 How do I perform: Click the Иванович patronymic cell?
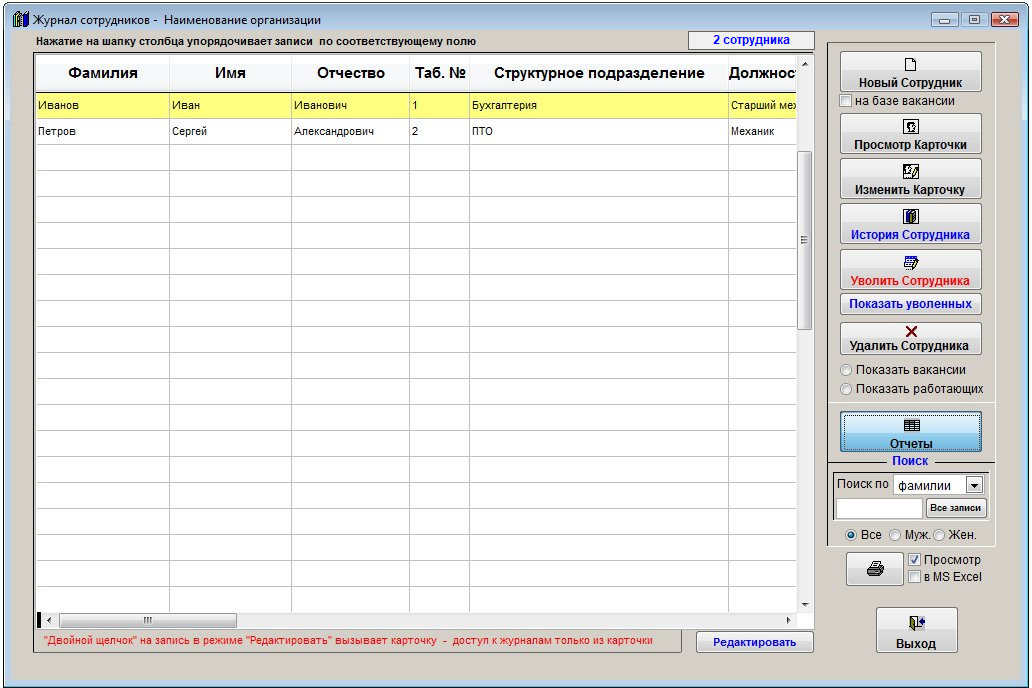350,105
